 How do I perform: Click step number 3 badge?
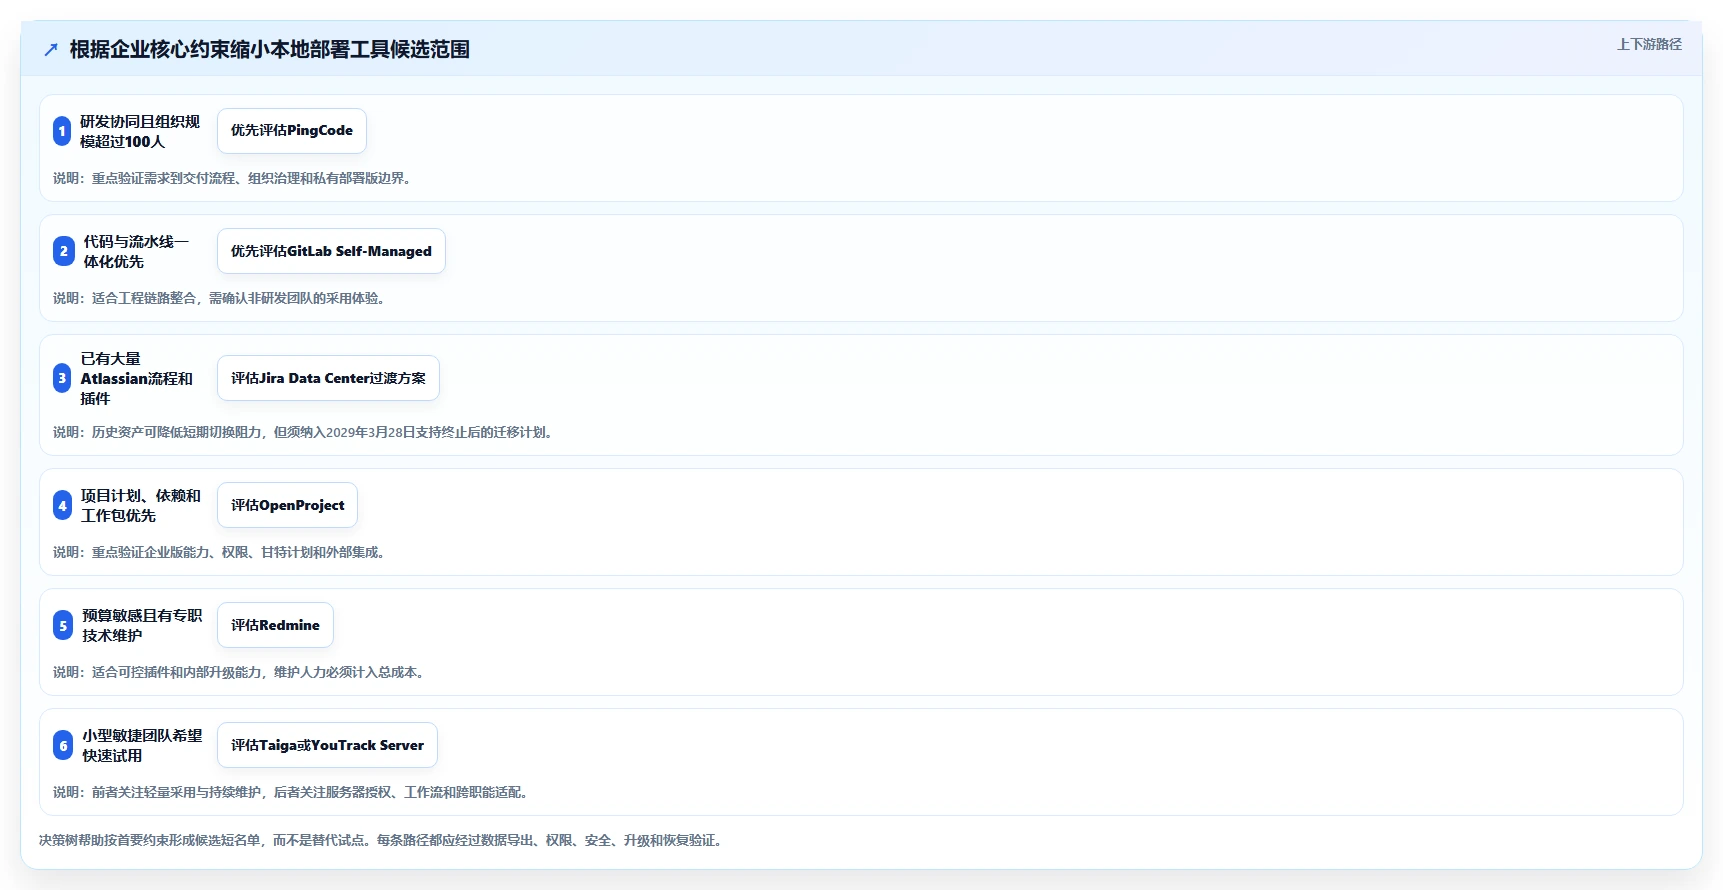click(62, 378)
